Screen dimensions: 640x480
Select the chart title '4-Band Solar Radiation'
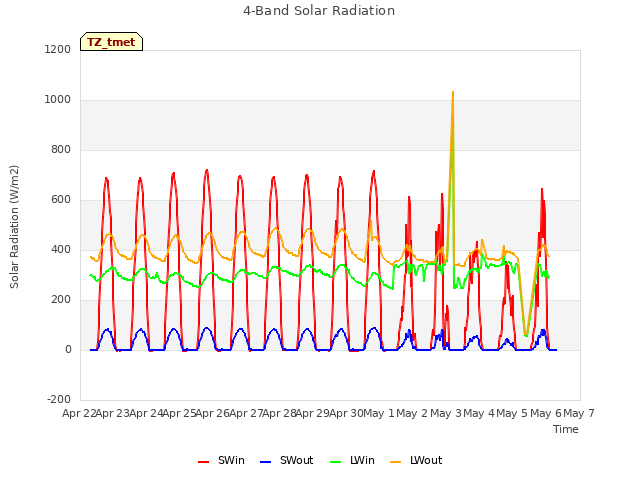pyautogui.click(x=319, y=11)
